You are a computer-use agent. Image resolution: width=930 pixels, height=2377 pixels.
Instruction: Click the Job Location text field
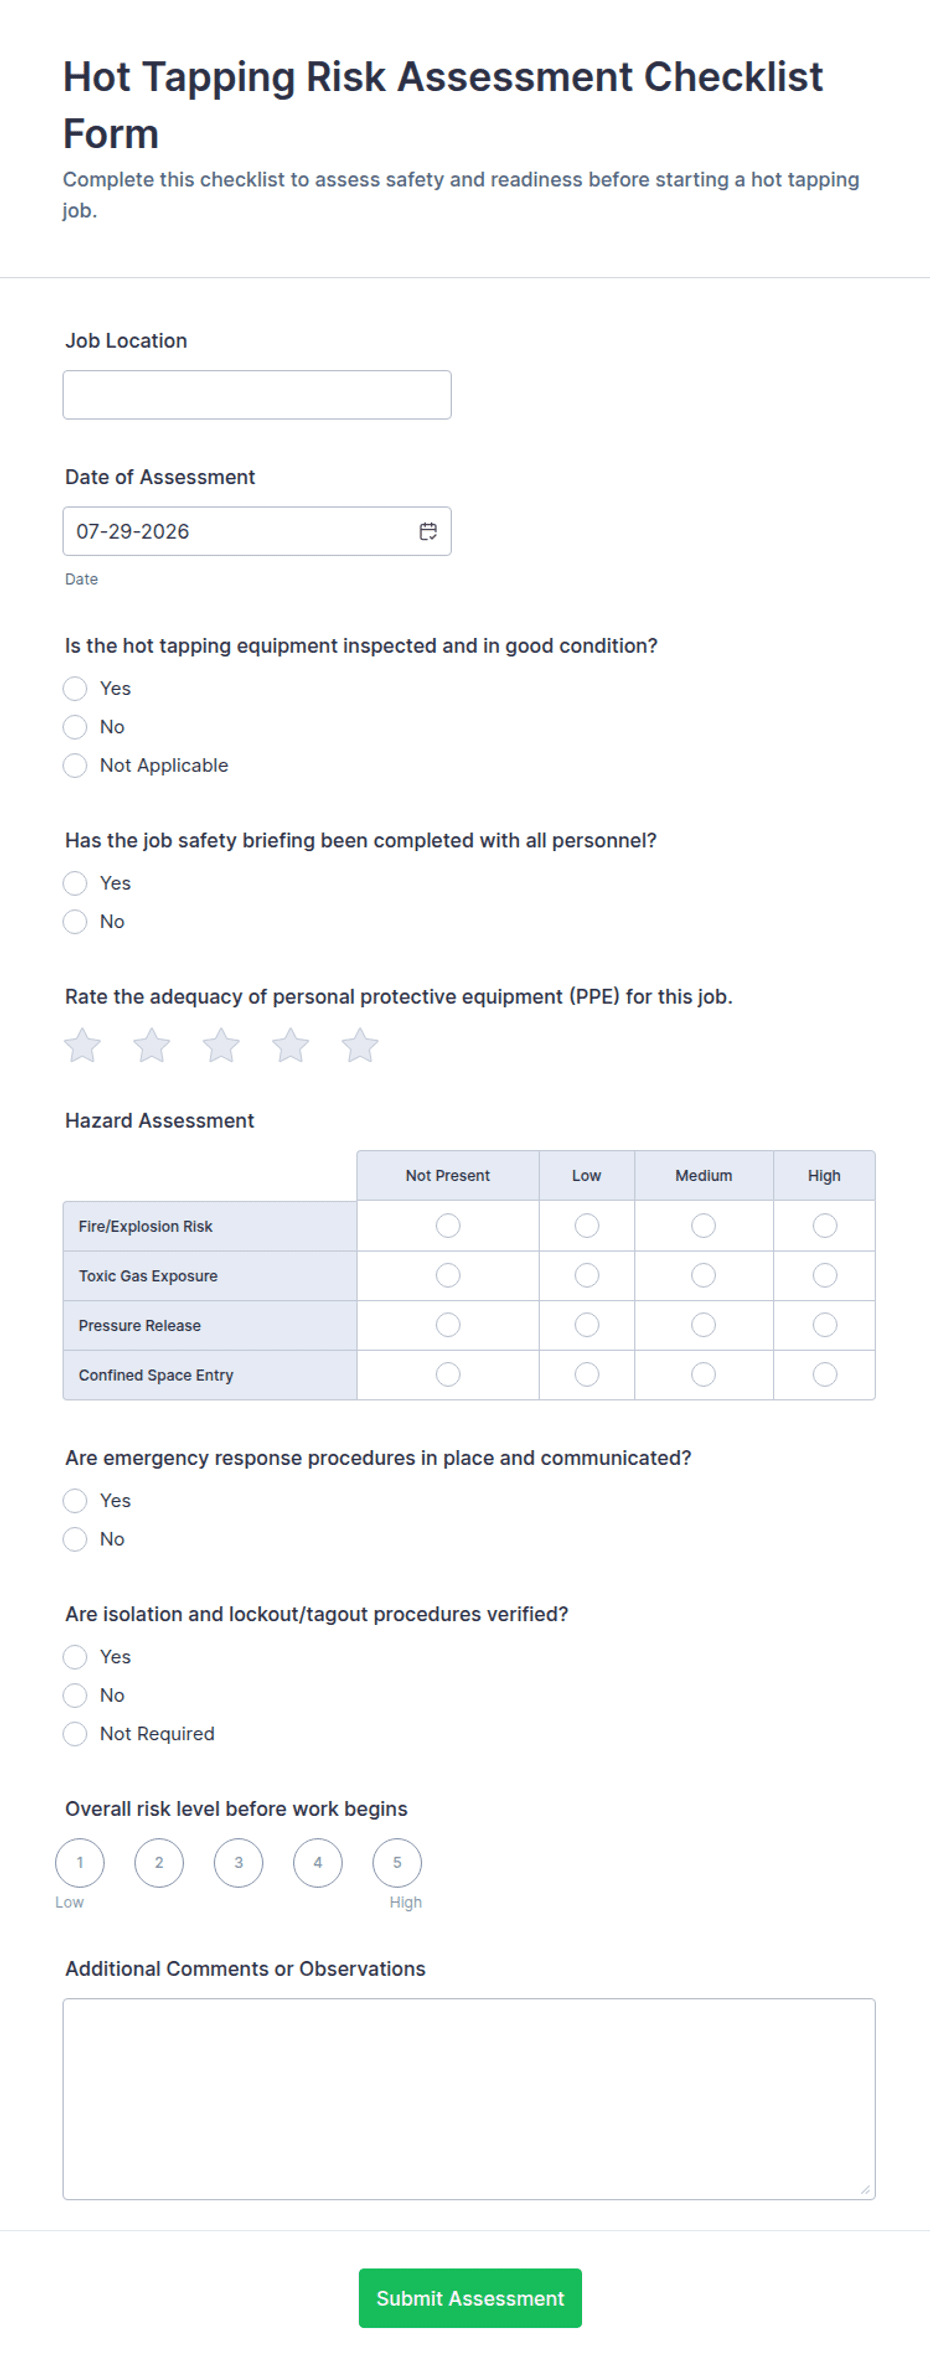257,395
